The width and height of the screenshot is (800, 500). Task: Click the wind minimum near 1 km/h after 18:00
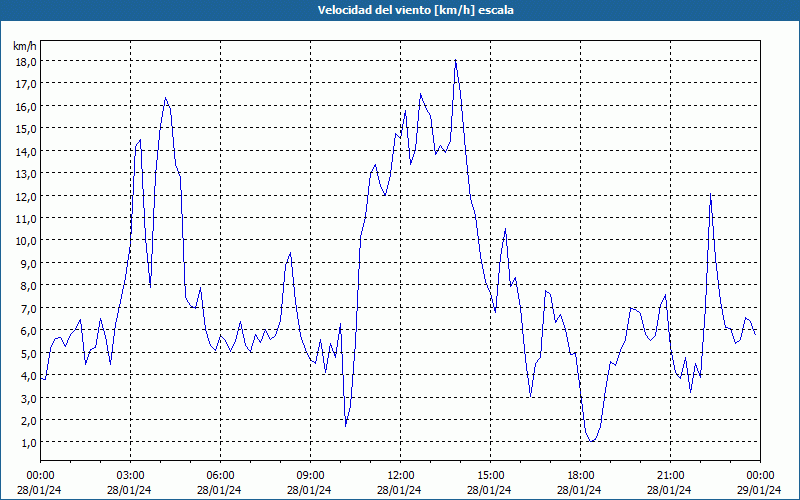point(591,441)
